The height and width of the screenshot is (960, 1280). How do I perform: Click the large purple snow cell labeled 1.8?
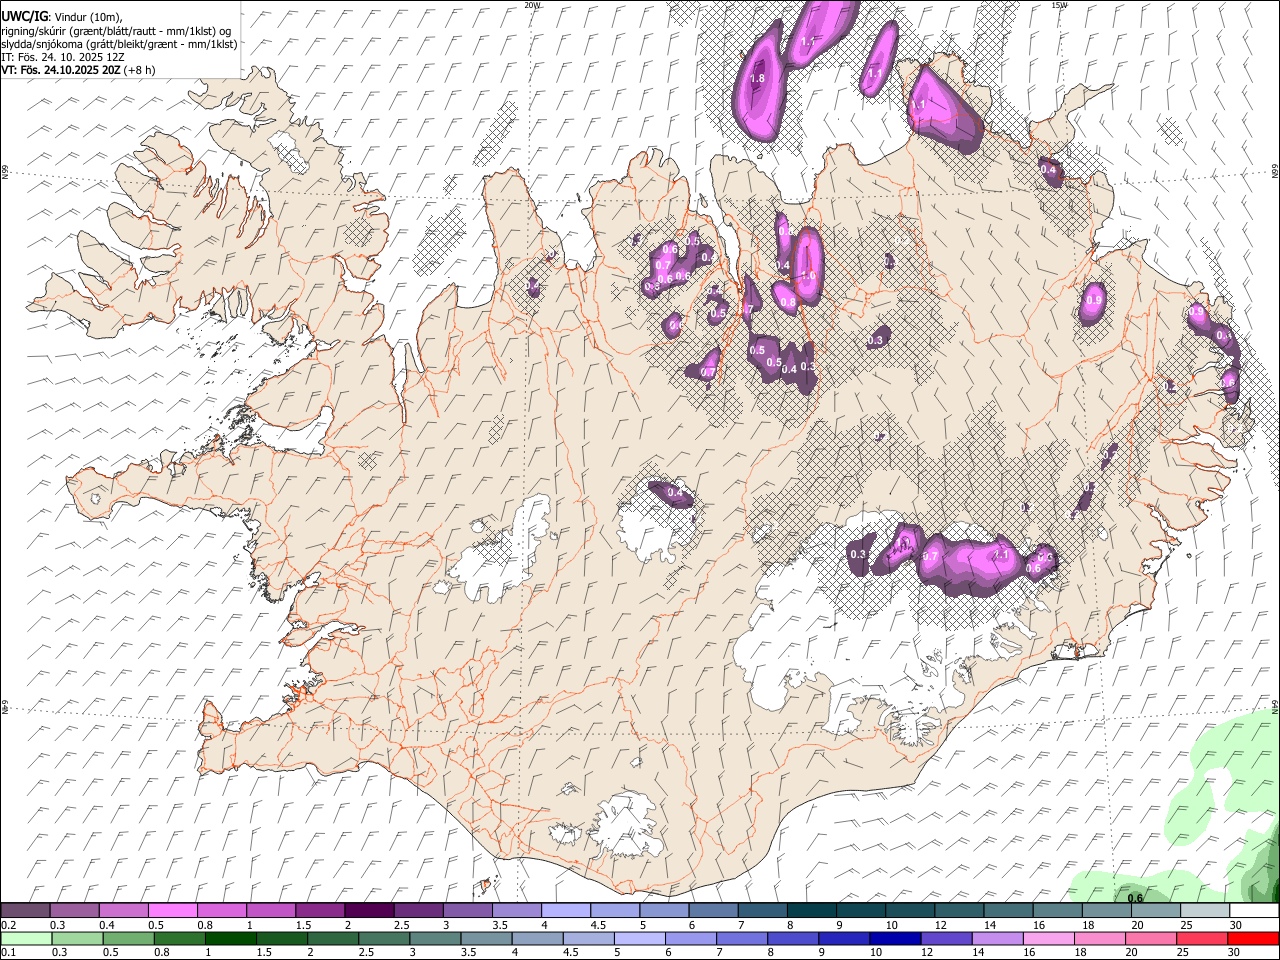tap(759, 82)
